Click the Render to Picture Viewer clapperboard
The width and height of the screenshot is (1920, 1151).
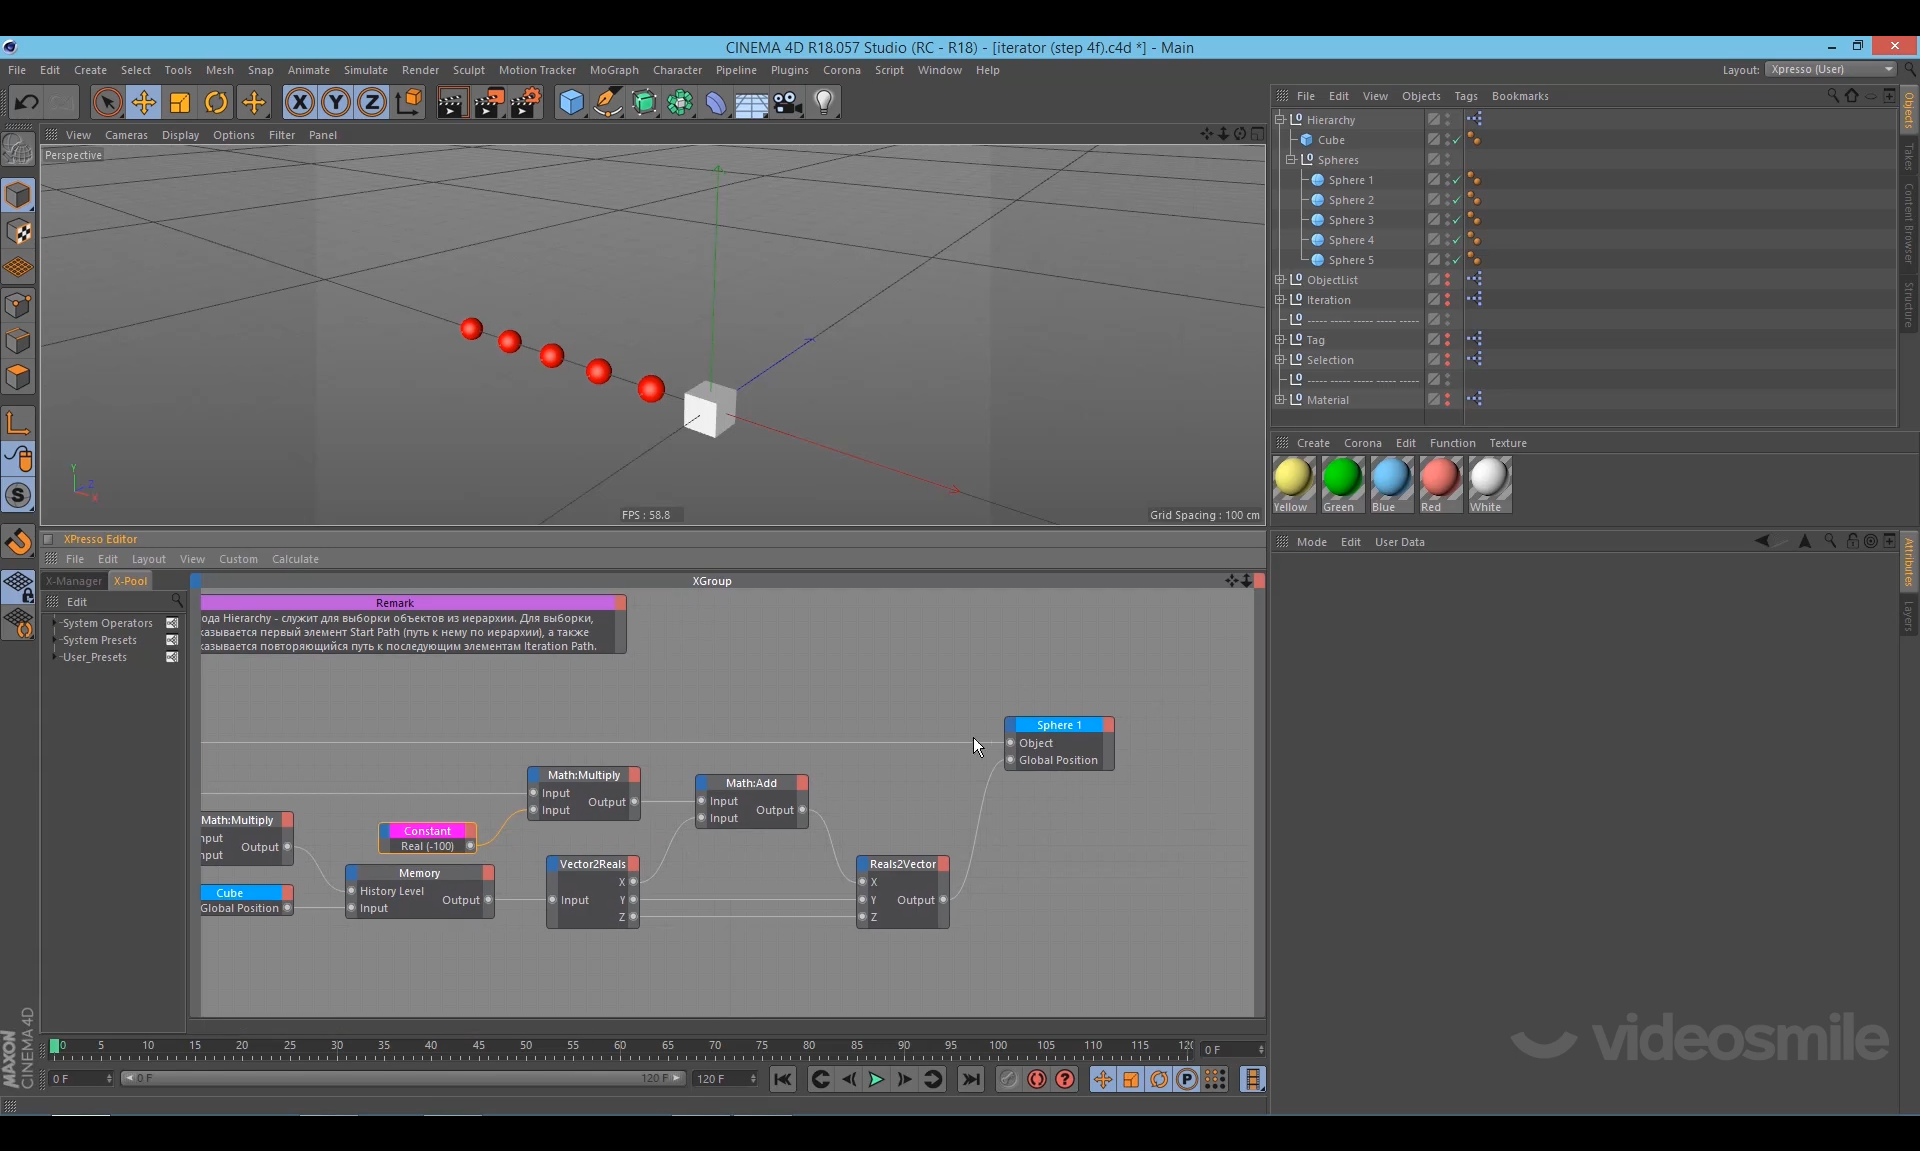coord(489,102)
